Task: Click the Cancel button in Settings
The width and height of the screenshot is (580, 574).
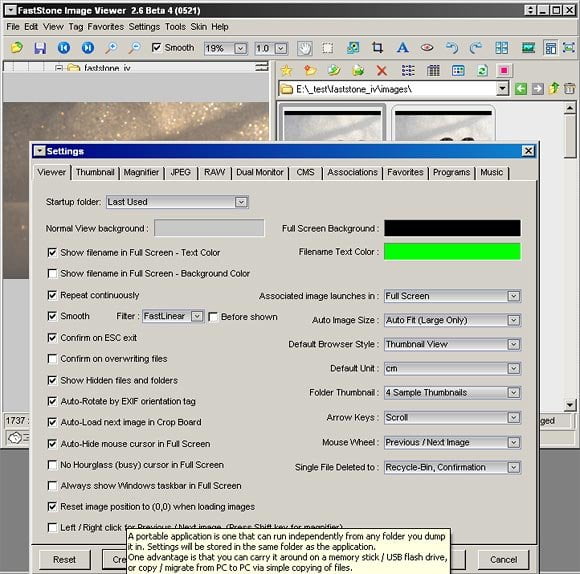Action: tap(503, 560)
